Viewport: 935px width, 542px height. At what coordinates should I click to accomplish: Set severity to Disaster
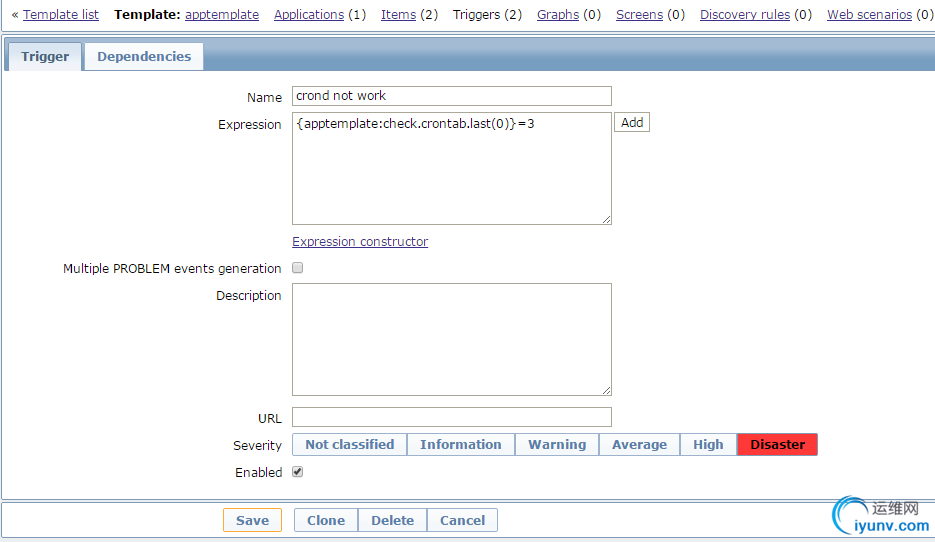[777, 445]
